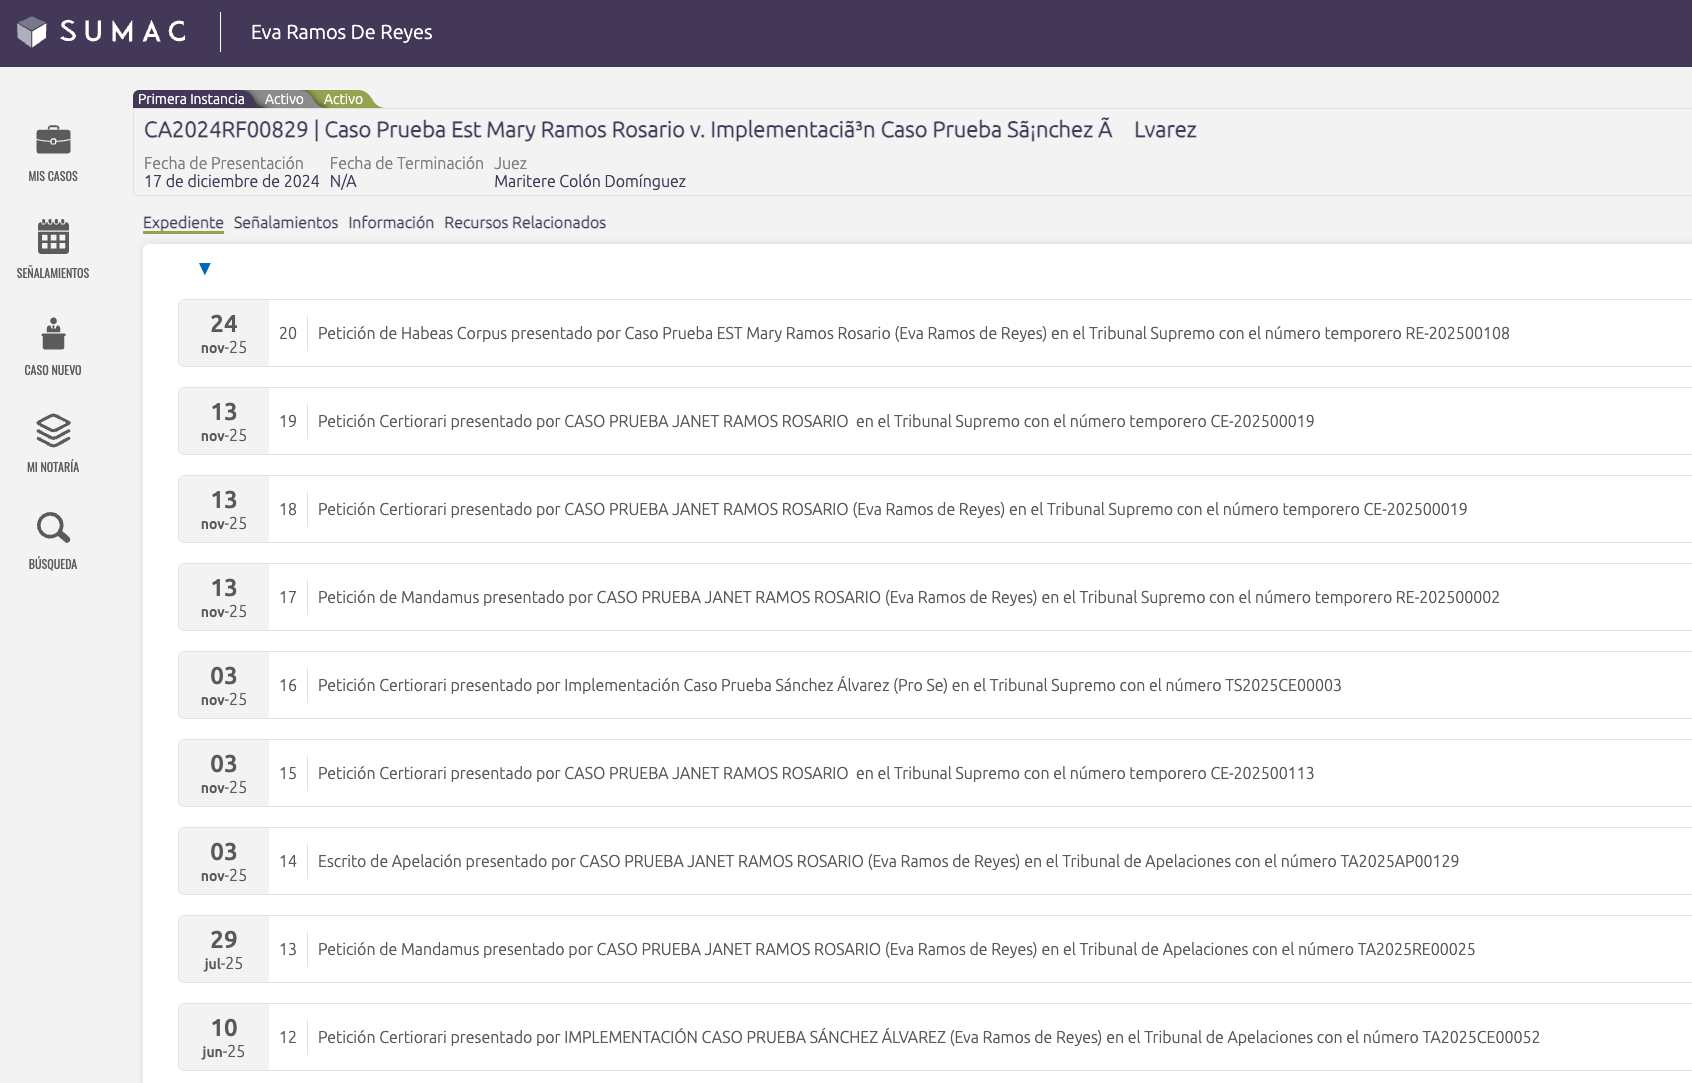Expand the blue triangle filter arrow
Image resolution: width=1692 pixels, height=1083 pixels.
[x=205, y=269]
